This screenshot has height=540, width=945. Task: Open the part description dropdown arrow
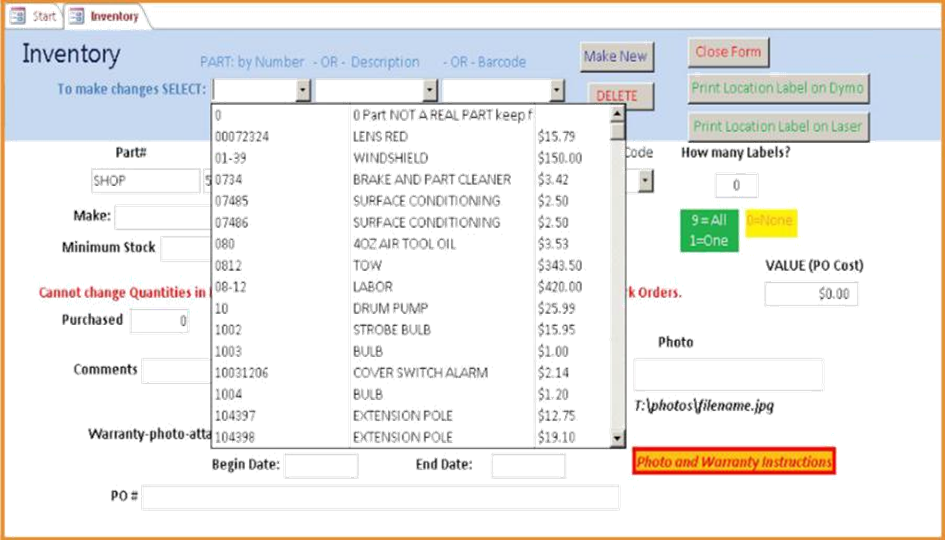tap(430, 91)
